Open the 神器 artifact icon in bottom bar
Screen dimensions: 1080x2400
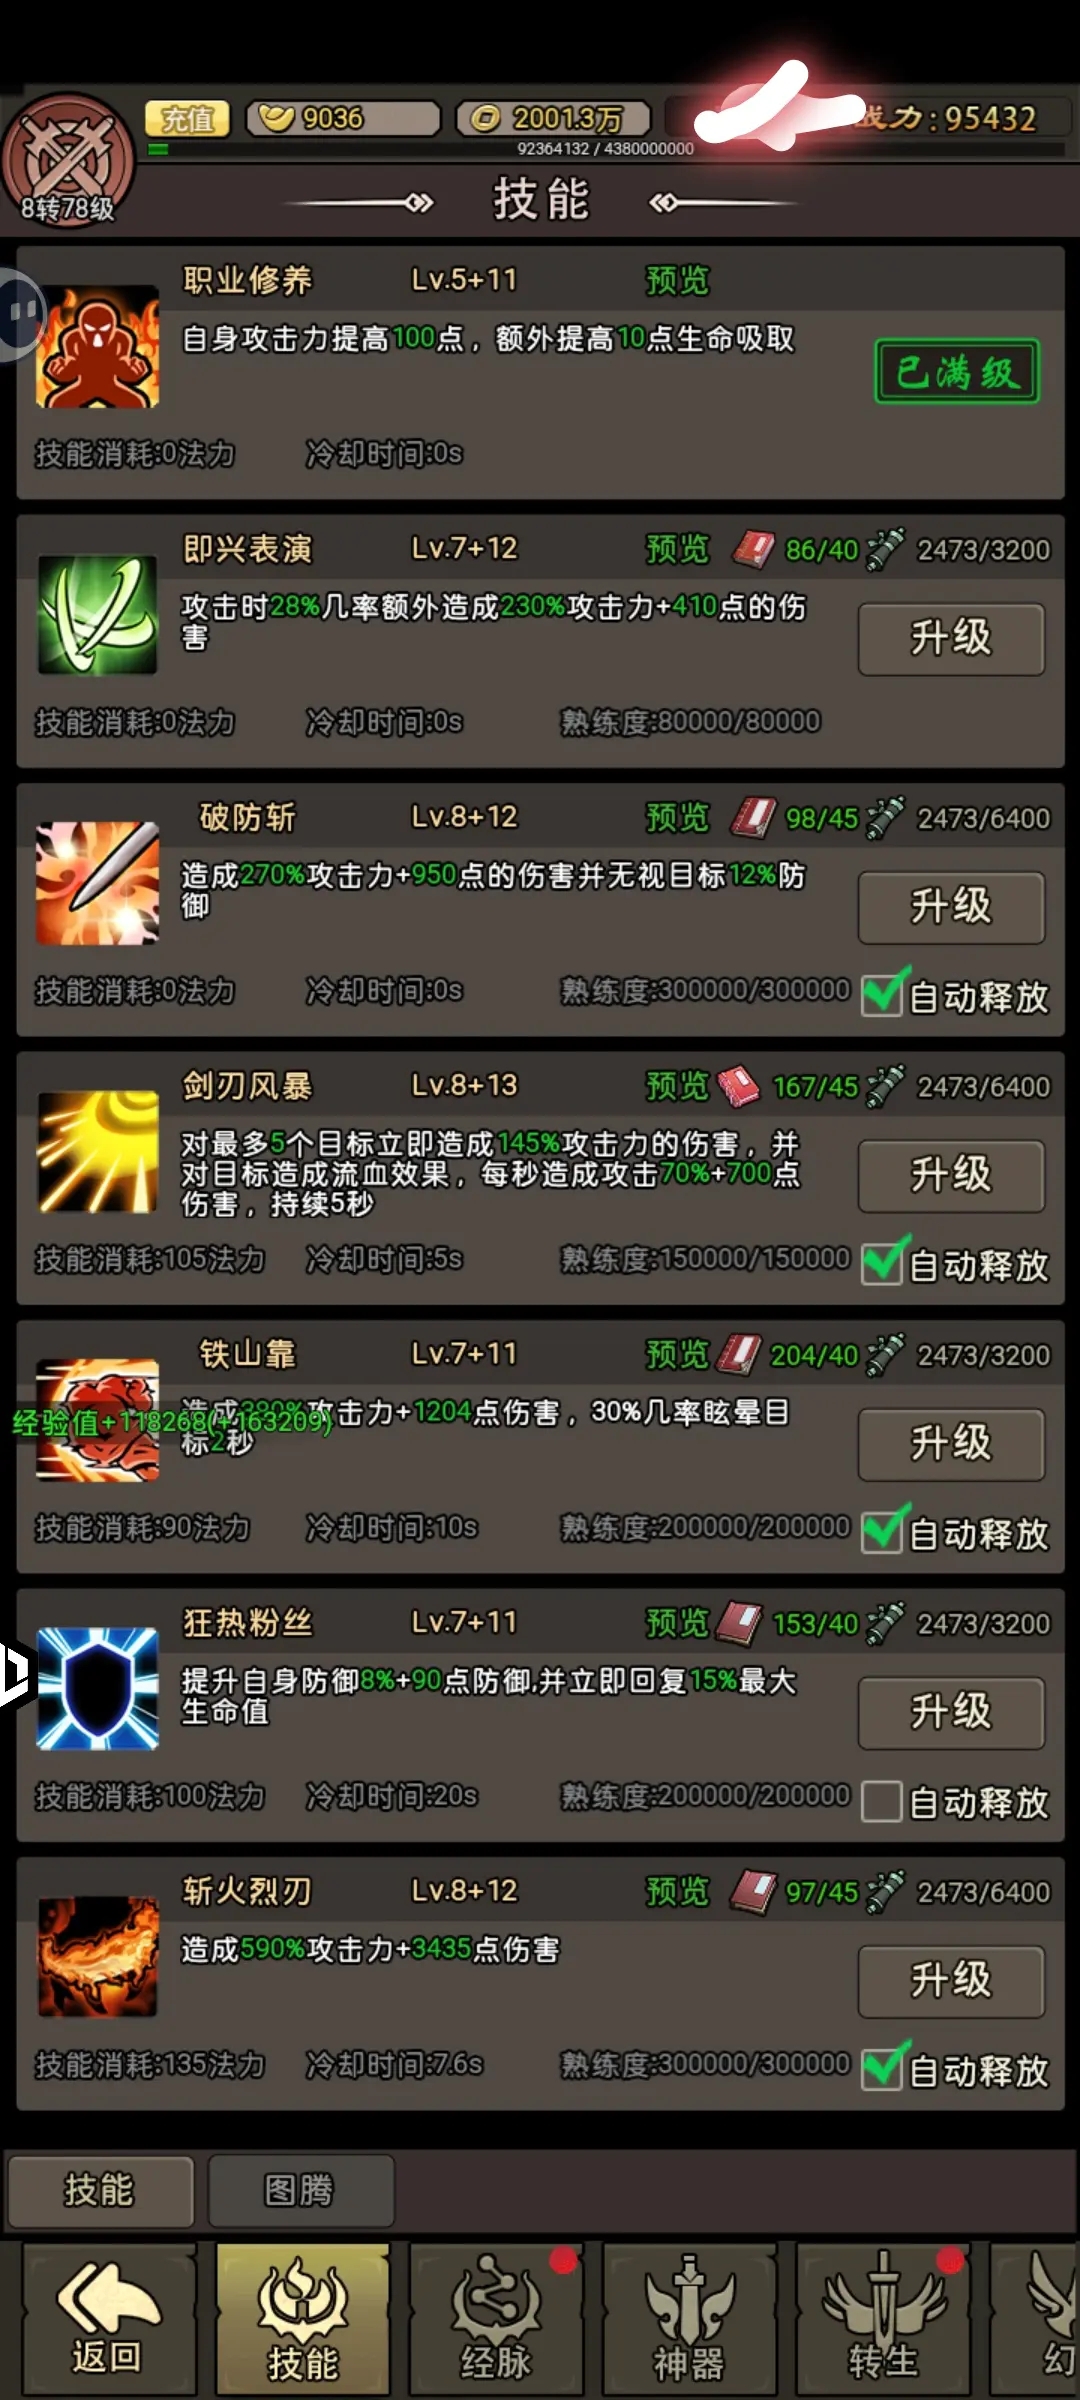pos(689,2317)
